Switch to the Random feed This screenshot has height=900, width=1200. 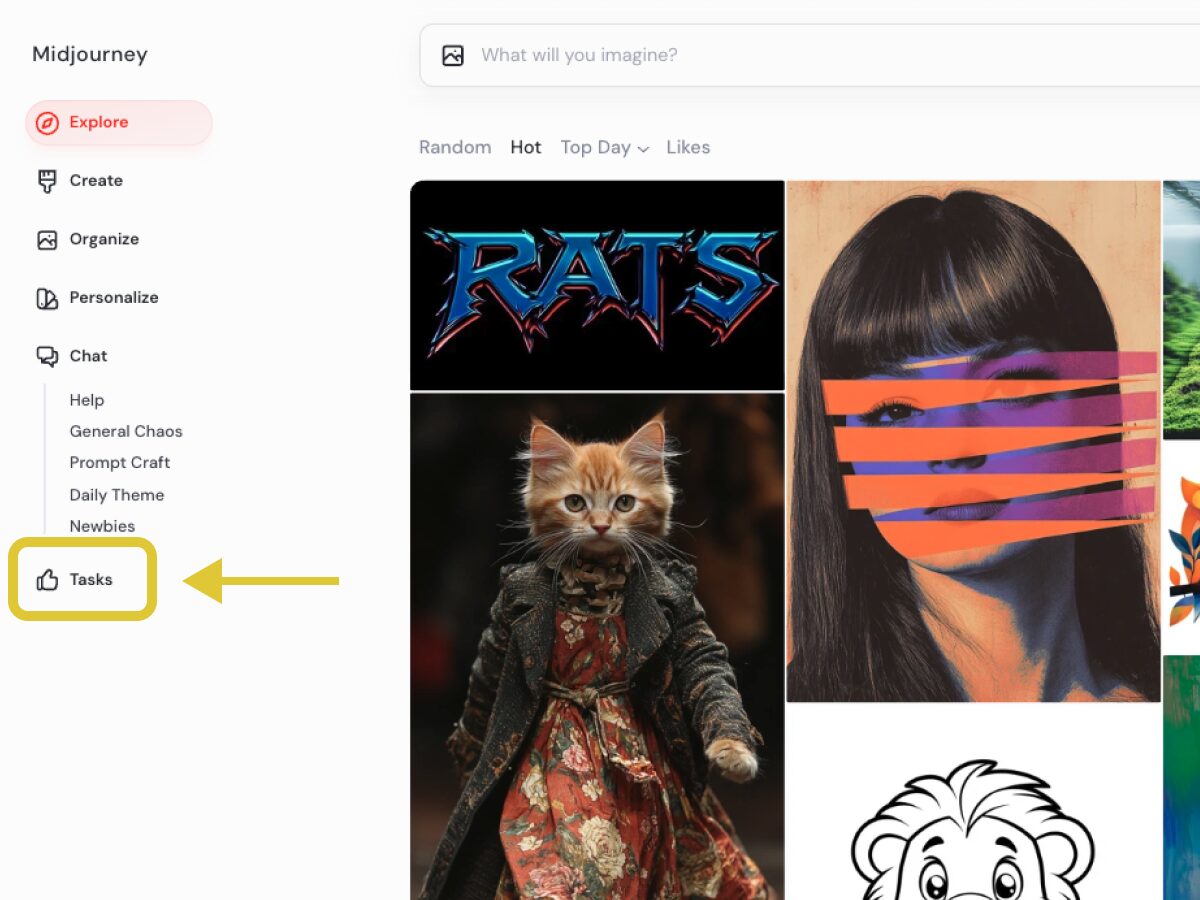click(455, 147)
